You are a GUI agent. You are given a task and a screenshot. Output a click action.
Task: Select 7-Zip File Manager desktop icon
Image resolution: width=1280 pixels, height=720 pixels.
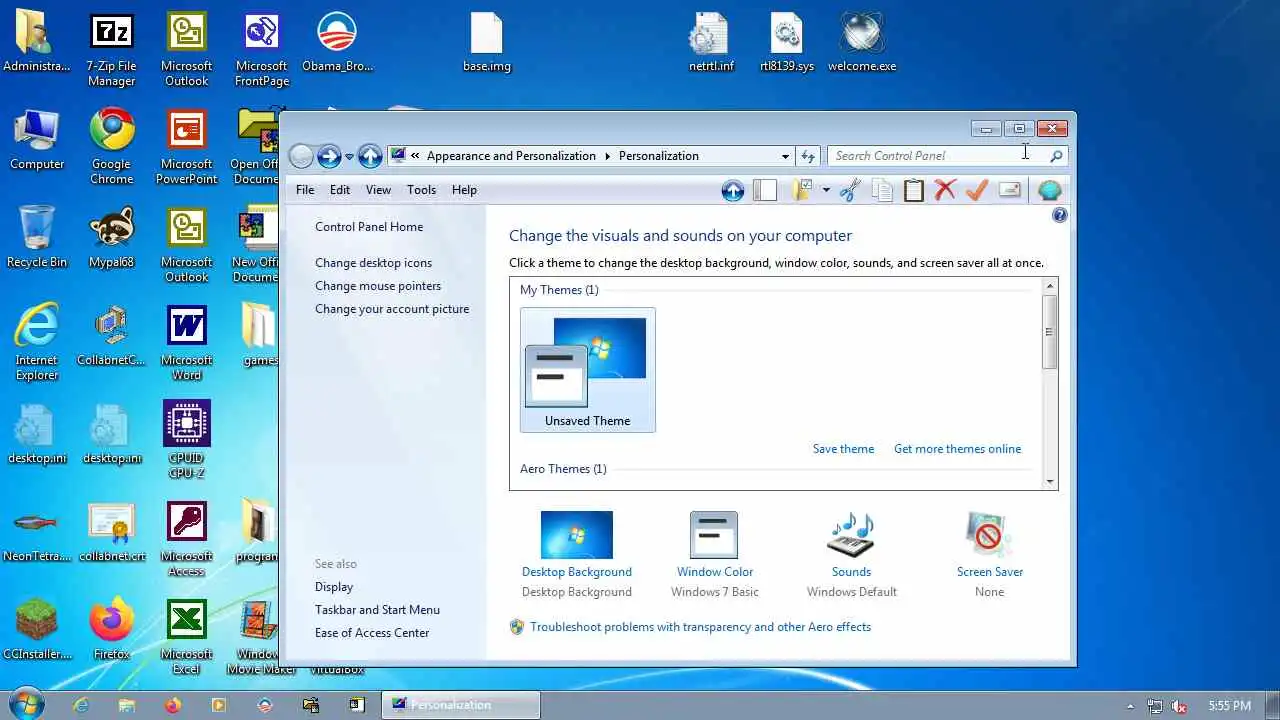(112, 48)
